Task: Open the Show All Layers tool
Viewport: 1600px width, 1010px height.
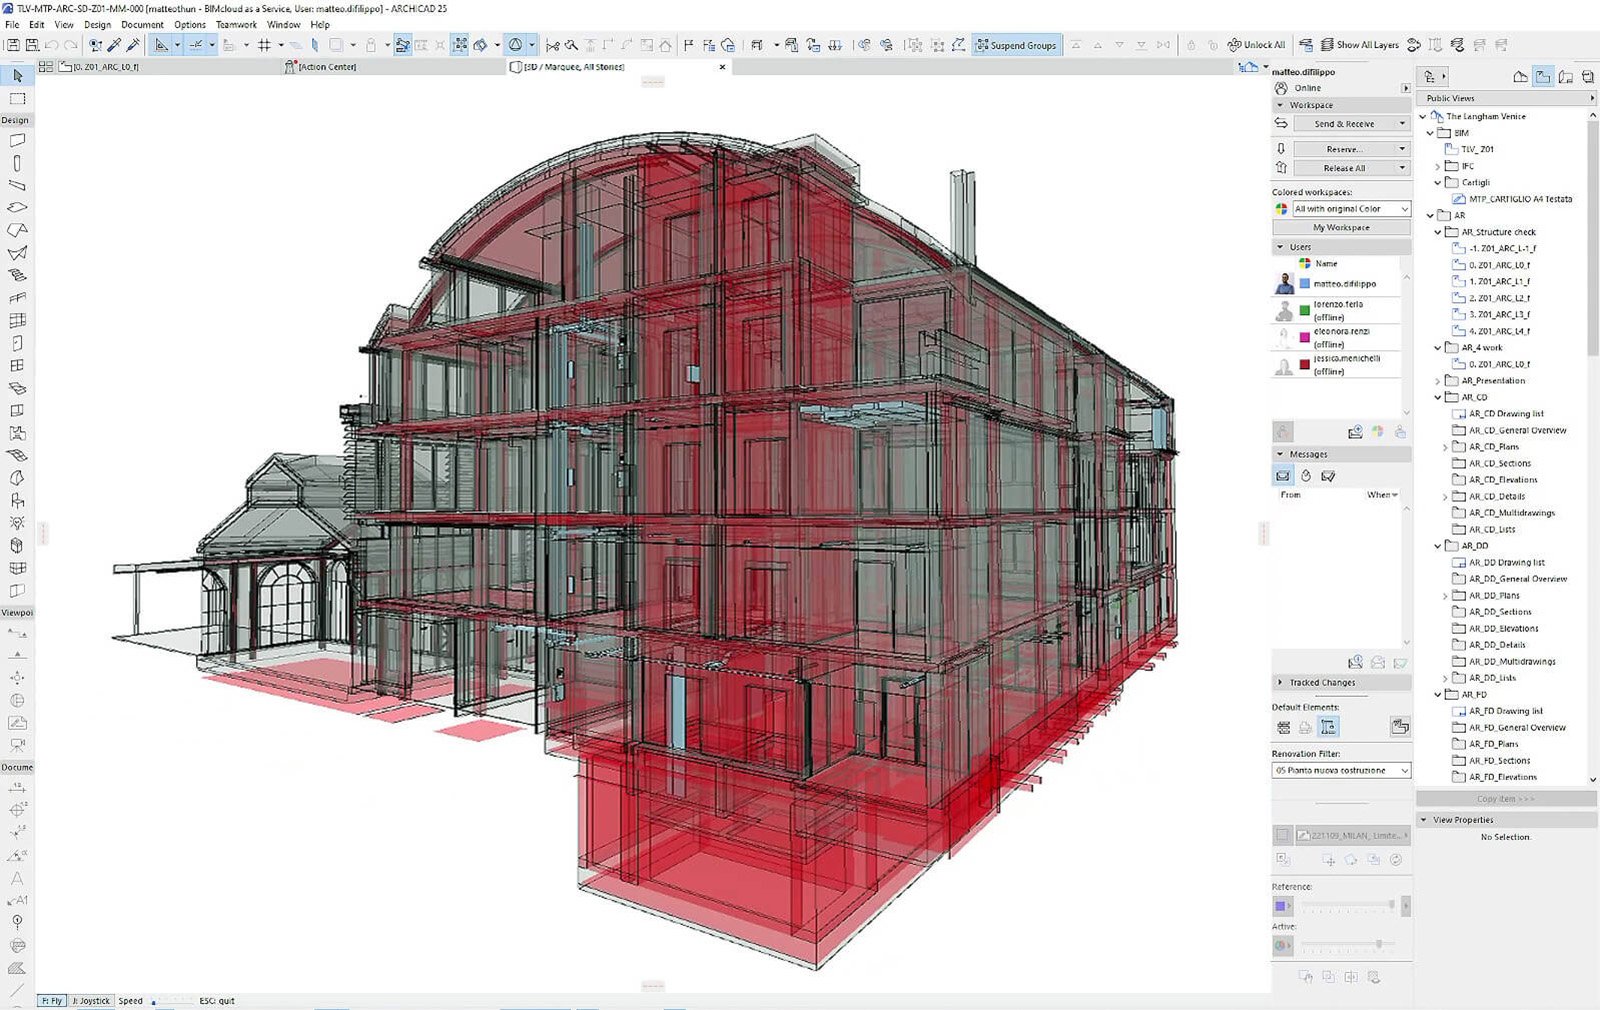Action: click(x=1359, y=45)
